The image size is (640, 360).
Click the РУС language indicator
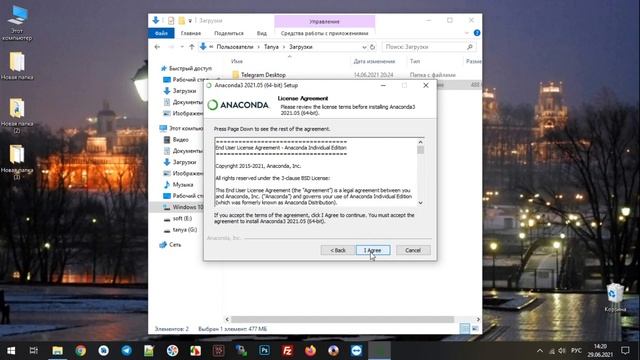[x=576, y=351]
